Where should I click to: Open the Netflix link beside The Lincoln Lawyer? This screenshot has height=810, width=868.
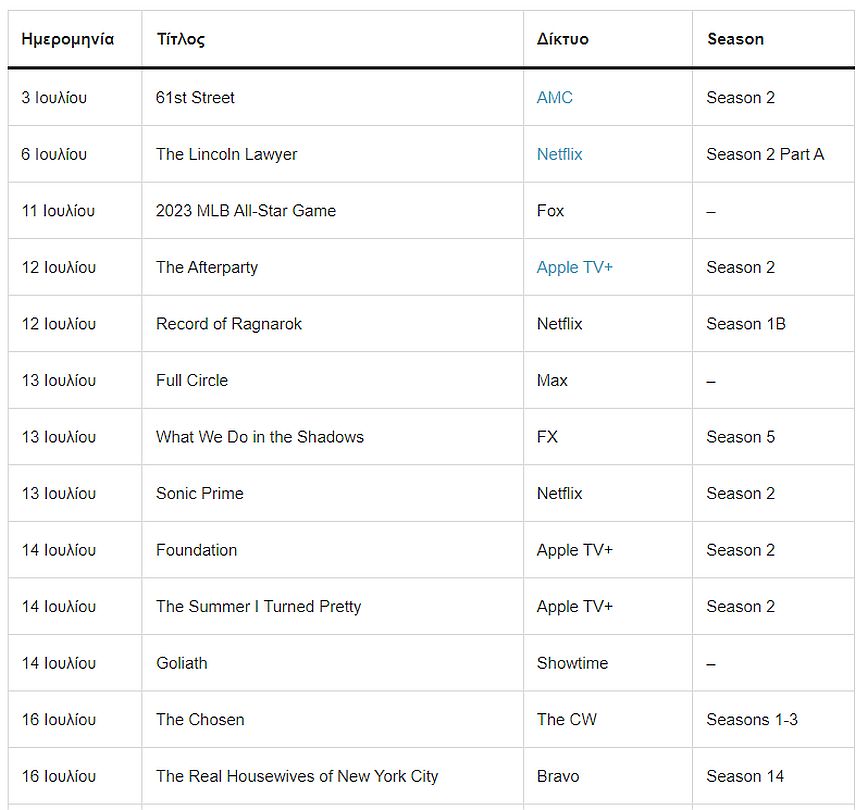coord(559,154)
